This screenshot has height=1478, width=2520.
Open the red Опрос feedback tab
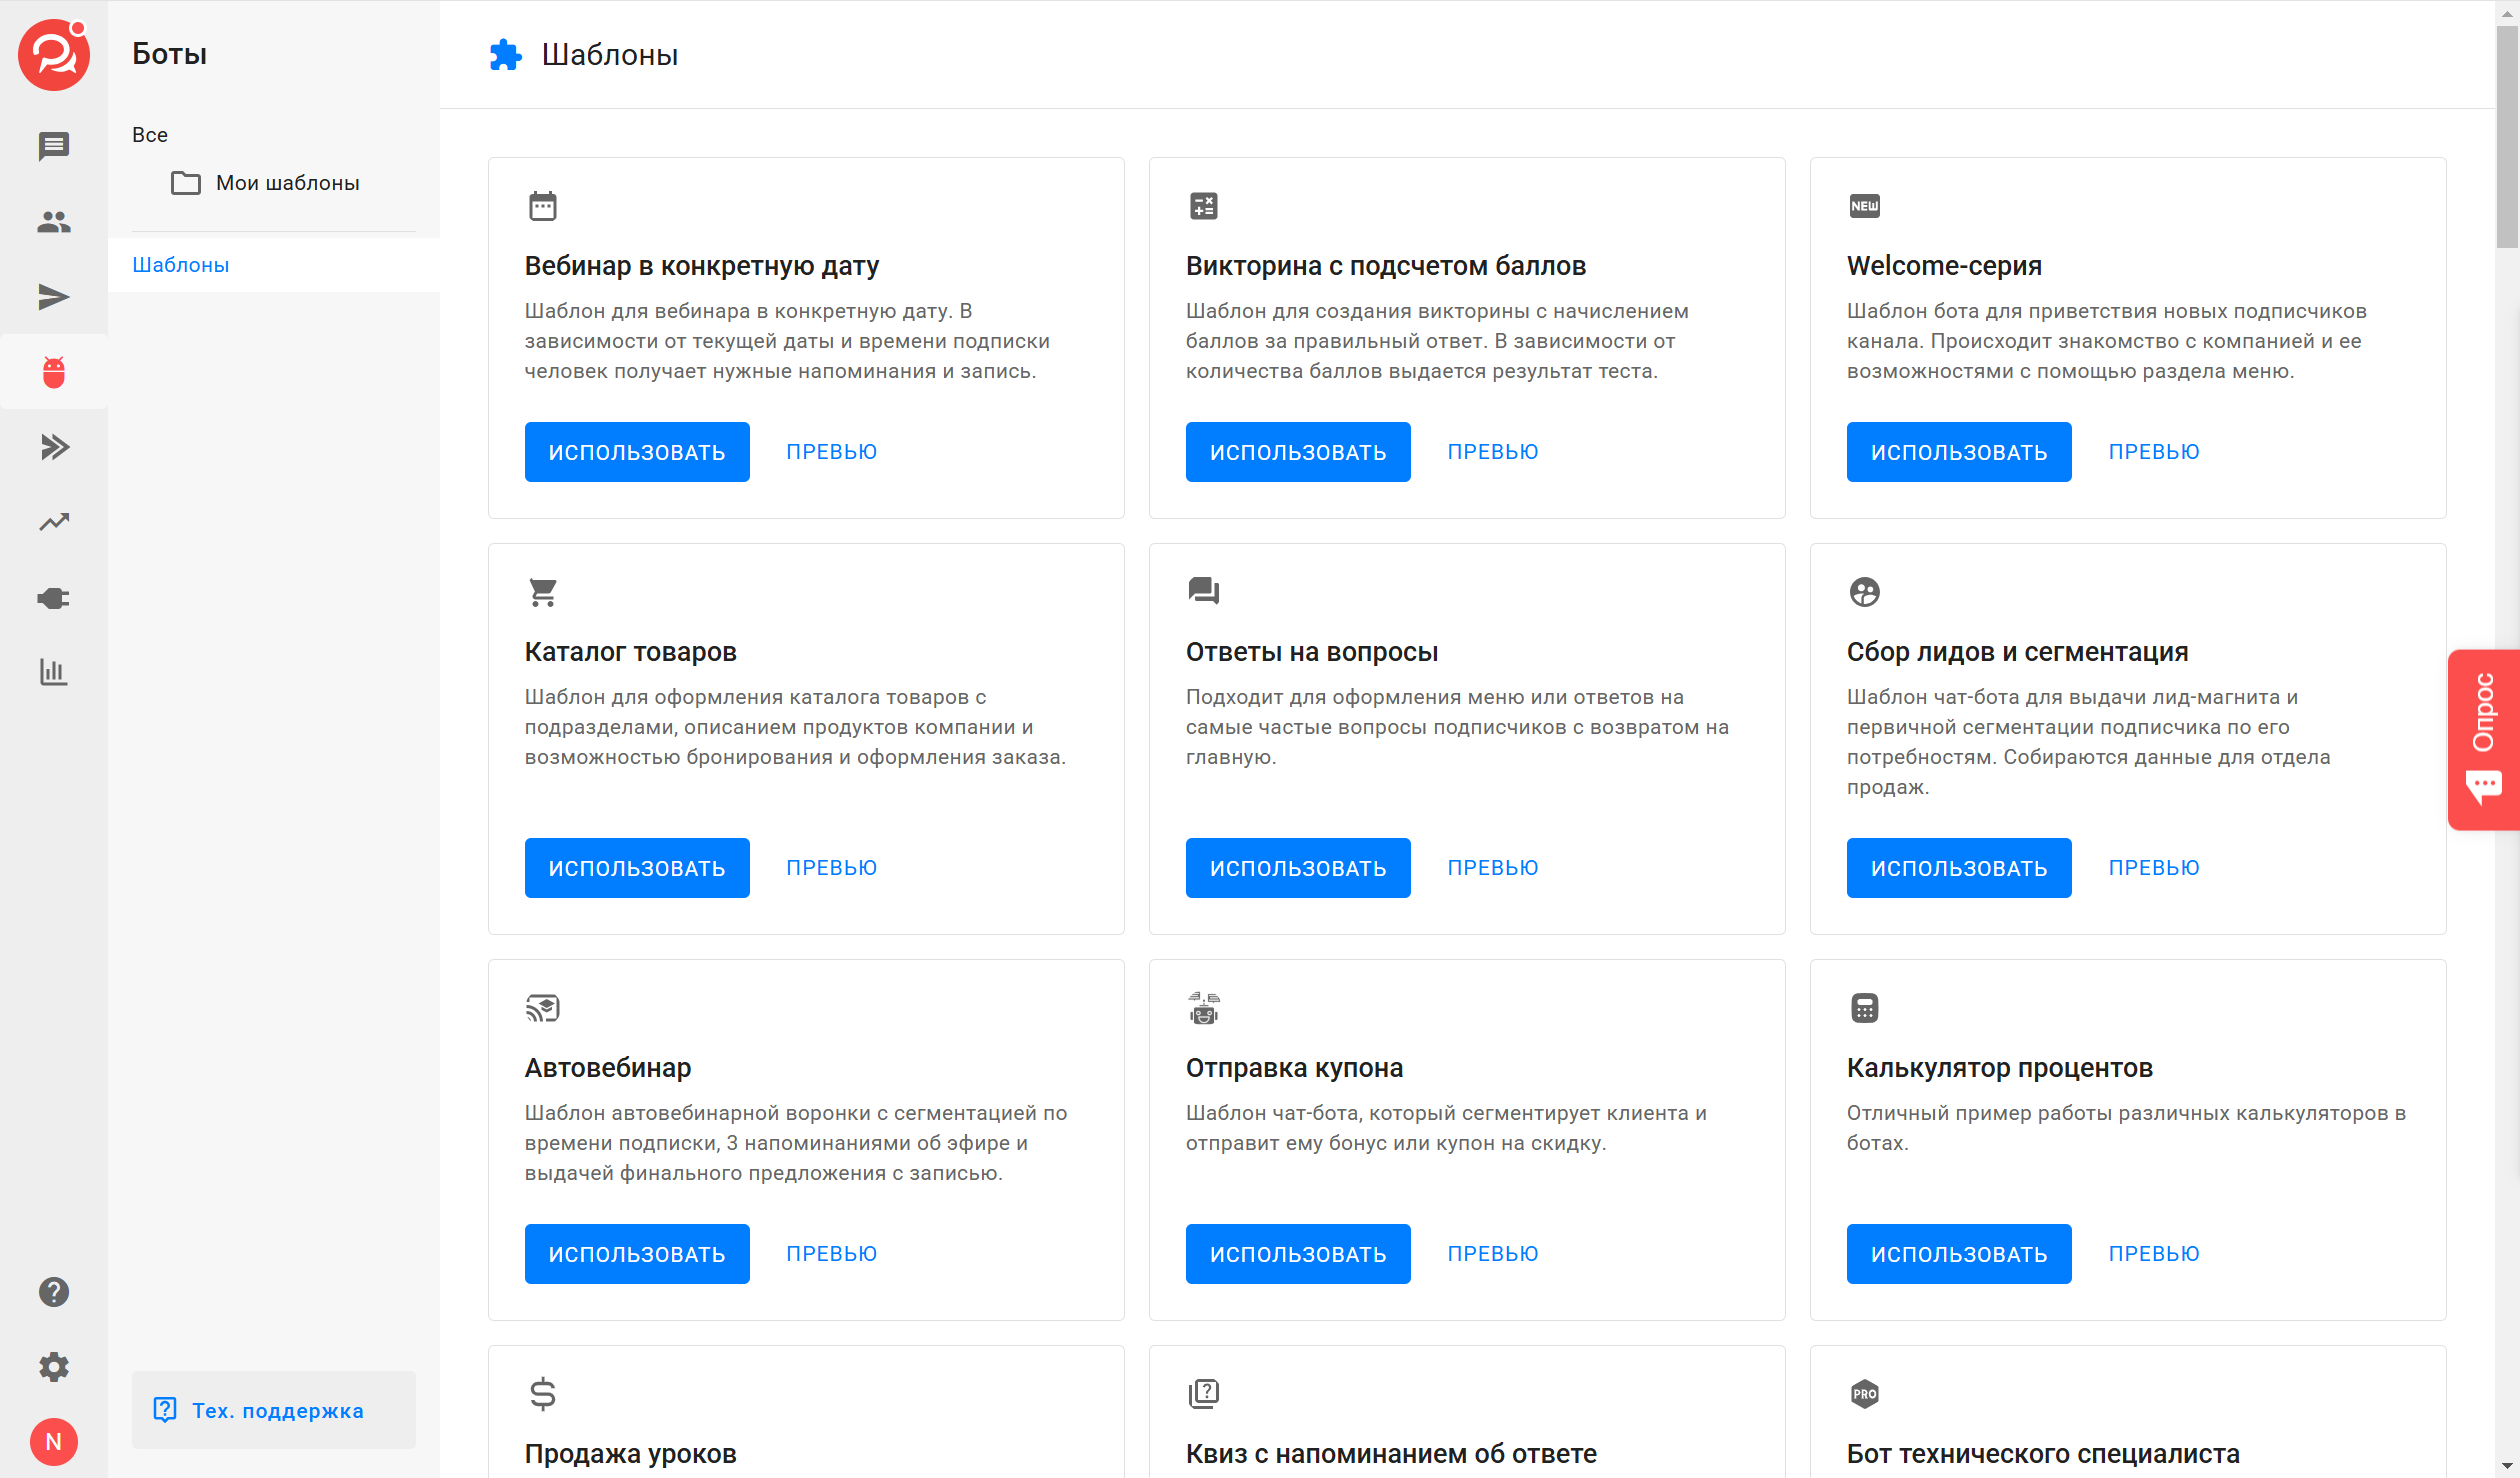click(2484, 740)
